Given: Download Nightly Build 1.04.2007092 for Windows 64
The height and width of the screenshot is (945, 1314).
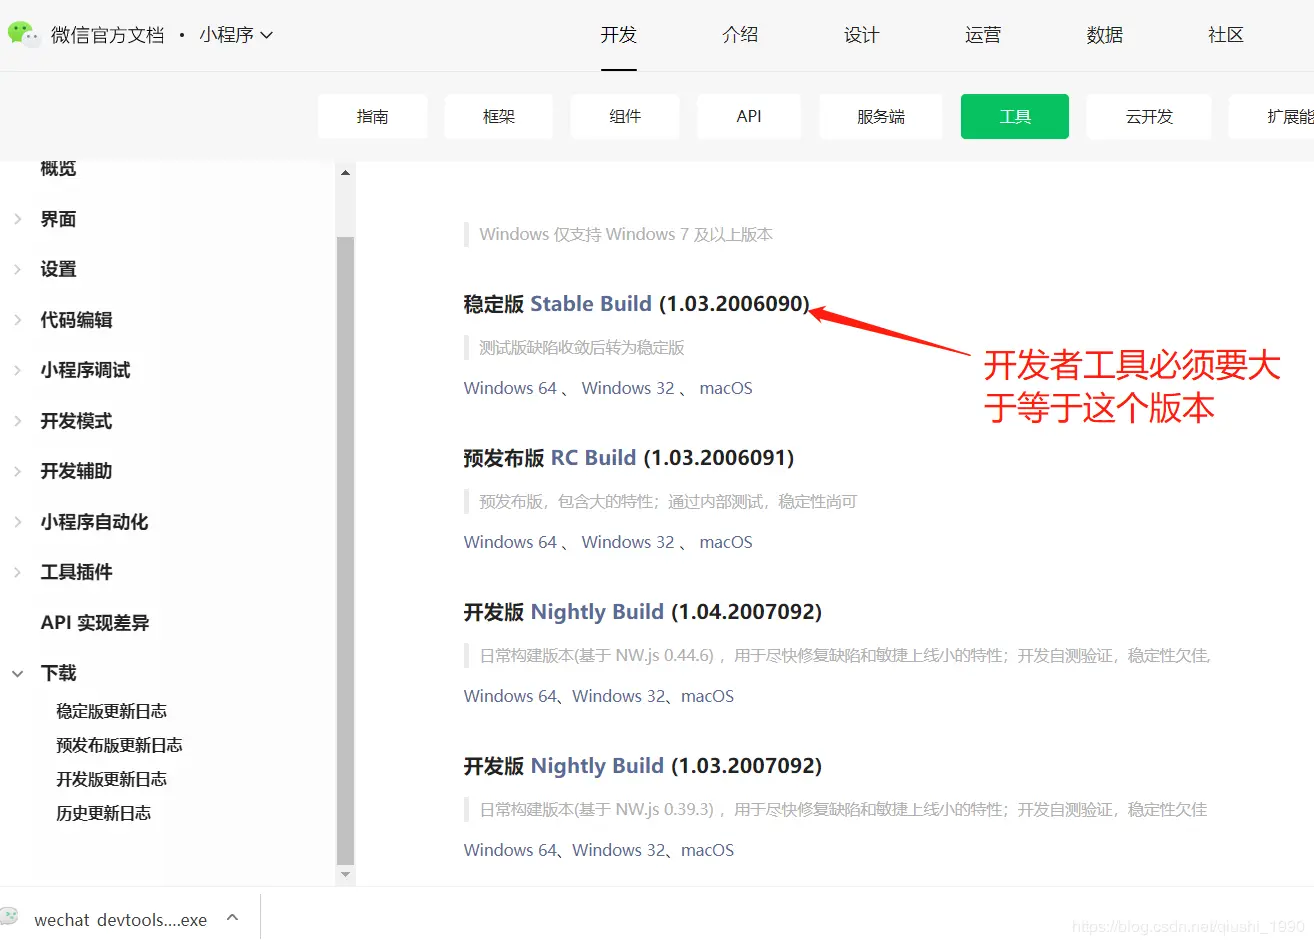Looking at the screenshot, I should [510, 696].
